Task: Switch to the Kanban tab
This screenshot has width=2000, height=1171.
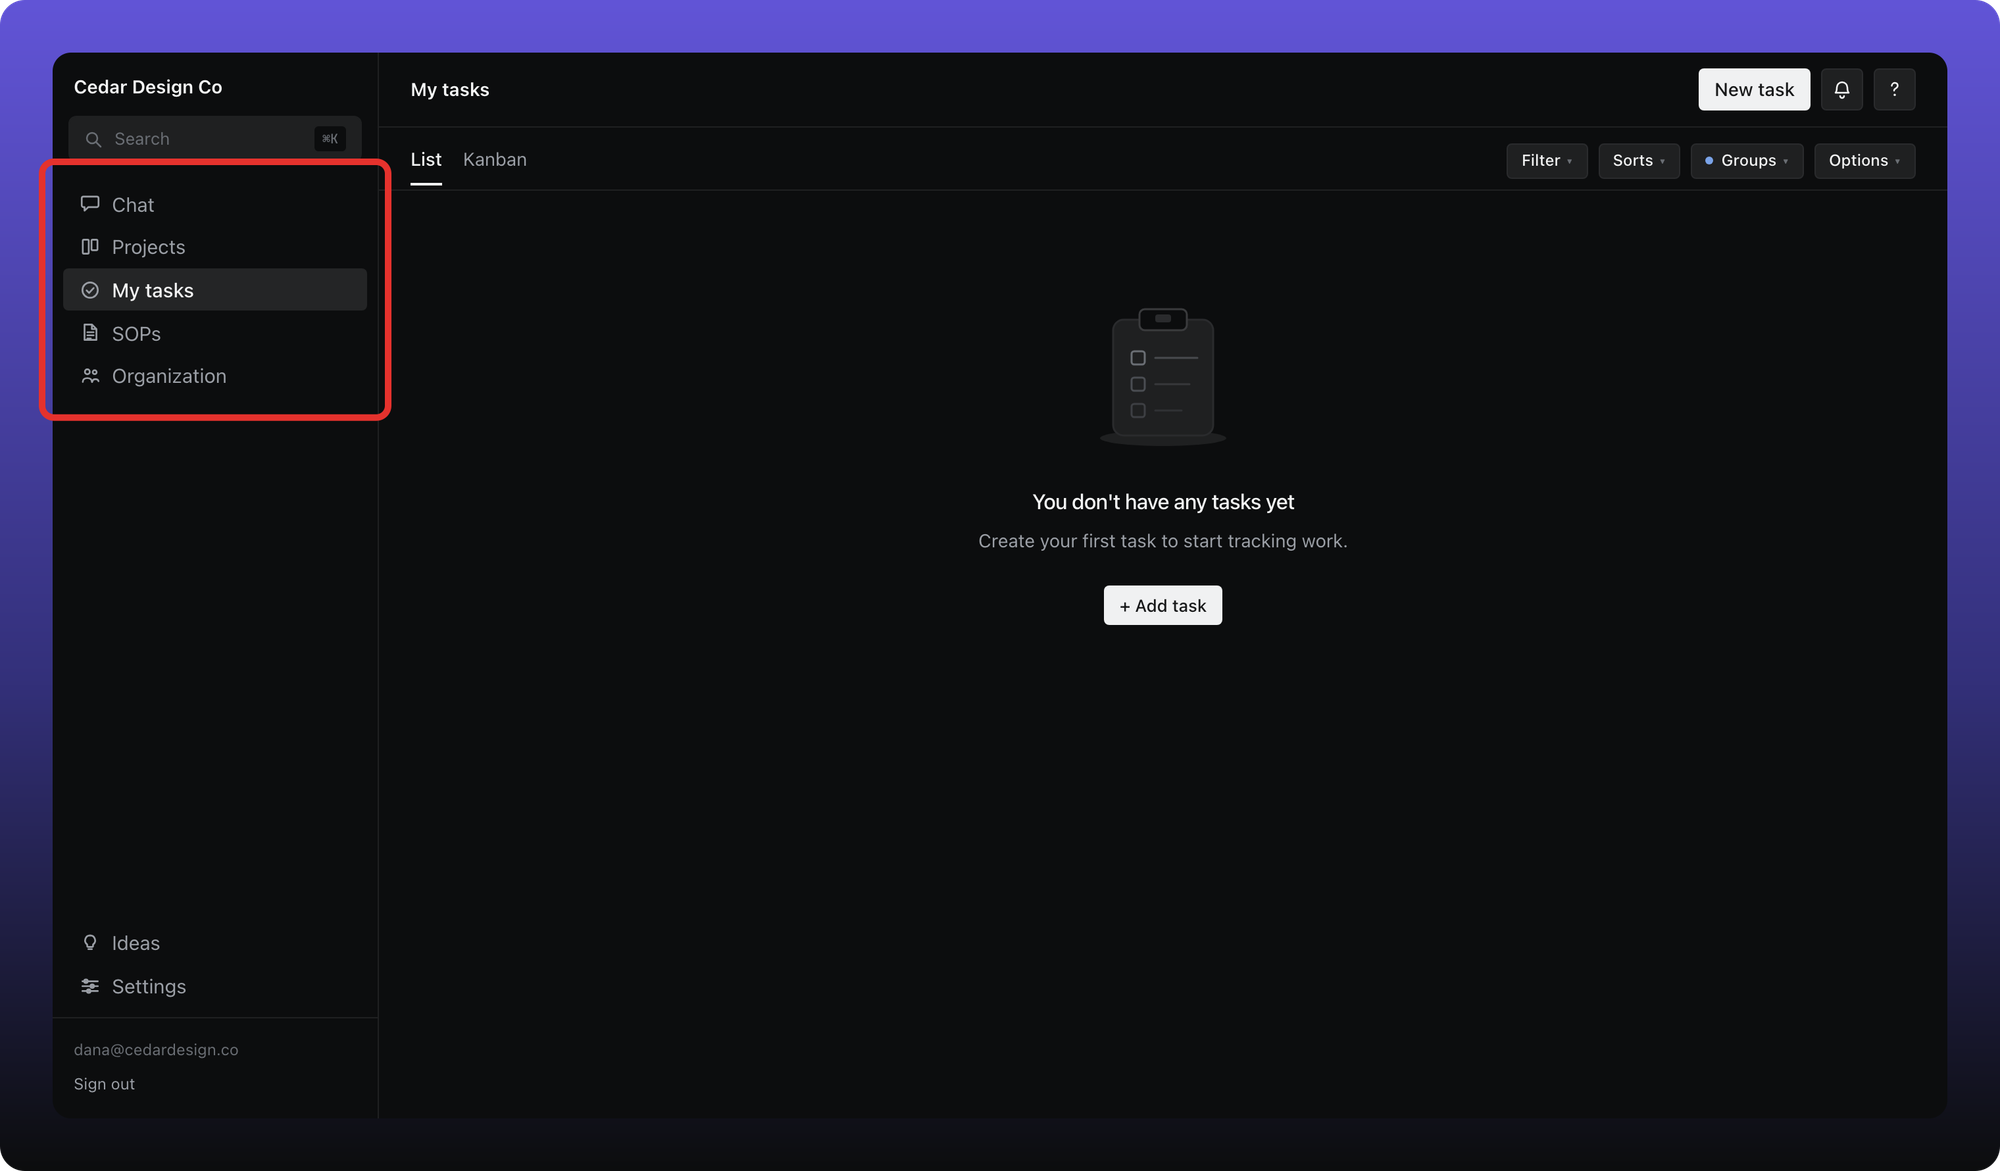Action: coord(495,159)
